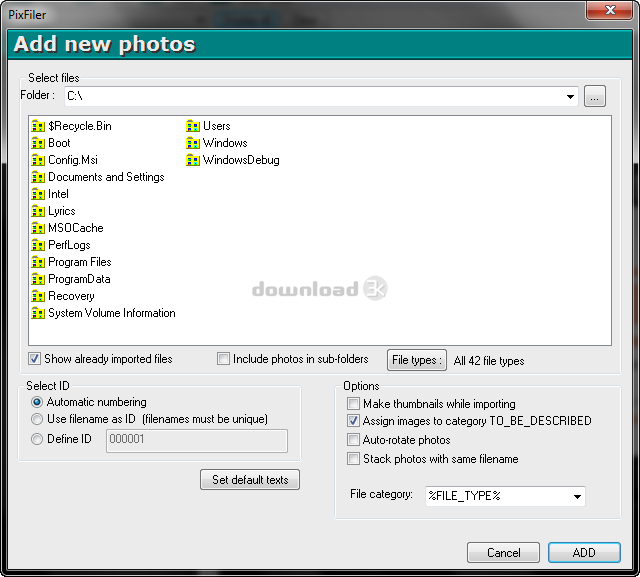Click the Program Files folder icon
Image resolution: width=640 pixels, height=577 pixels.
click(38, 262)
